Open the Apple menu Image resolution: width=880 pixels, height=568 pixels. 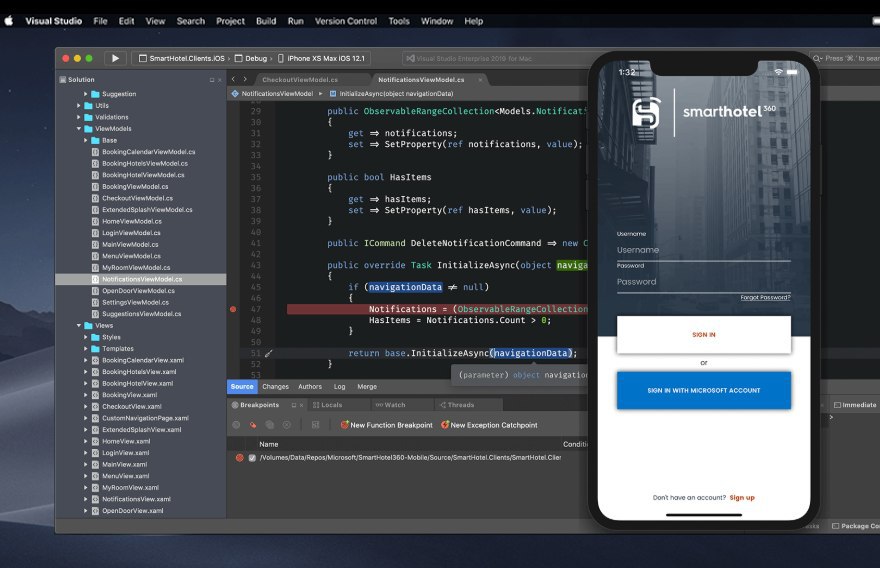point(9,21)
